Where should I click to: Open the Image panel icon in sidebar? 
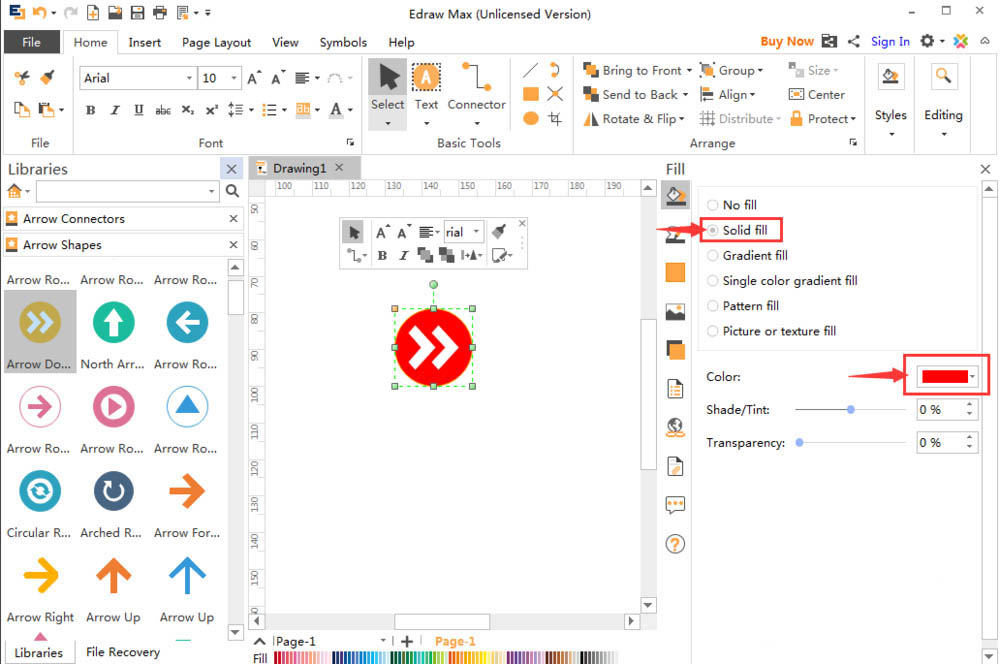[x=675, y=312]
